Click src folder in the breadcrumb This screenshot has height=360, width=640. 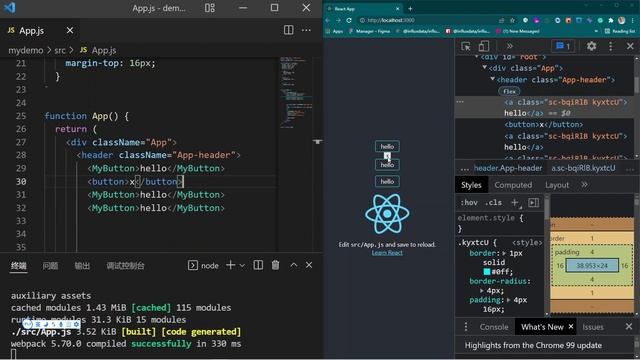point(60,50)
